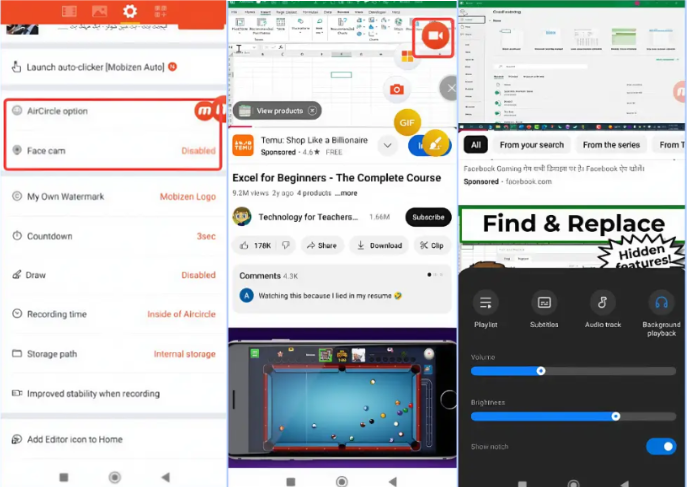Open Mobizen settings gear tab

pyautogui.click(x=130, y=11)
